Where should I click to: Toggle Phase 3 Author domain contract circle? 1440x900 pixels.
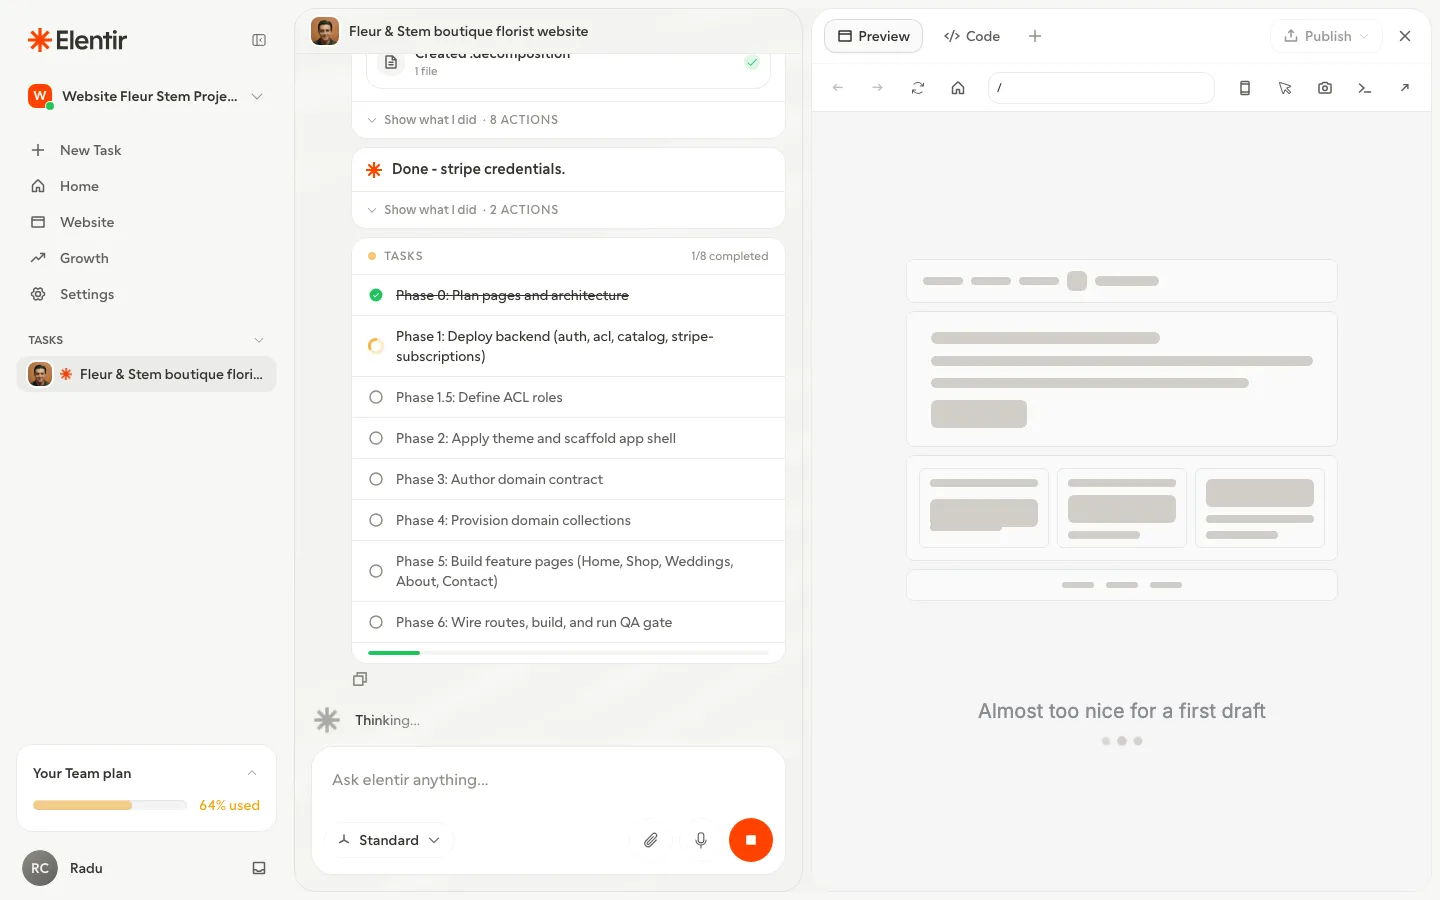(376, 479)
